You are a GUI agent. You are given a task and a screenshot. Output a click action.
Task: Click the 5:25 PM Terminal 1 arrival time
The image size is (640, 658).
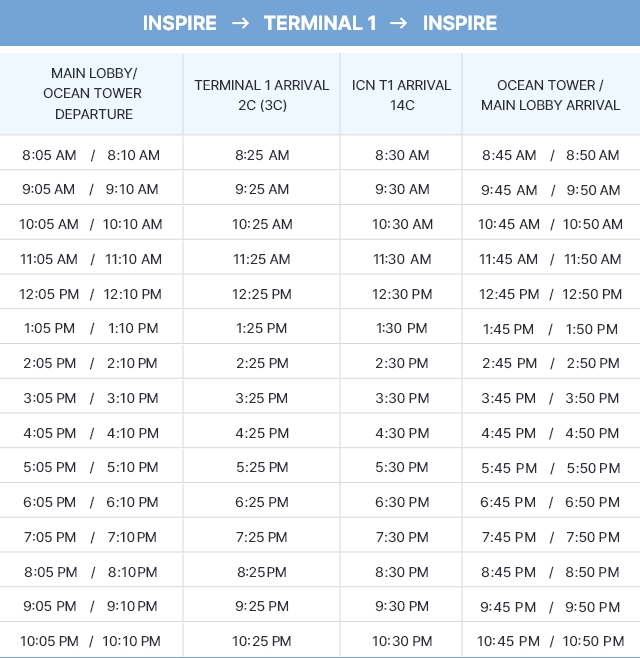[x=262, y=467]
